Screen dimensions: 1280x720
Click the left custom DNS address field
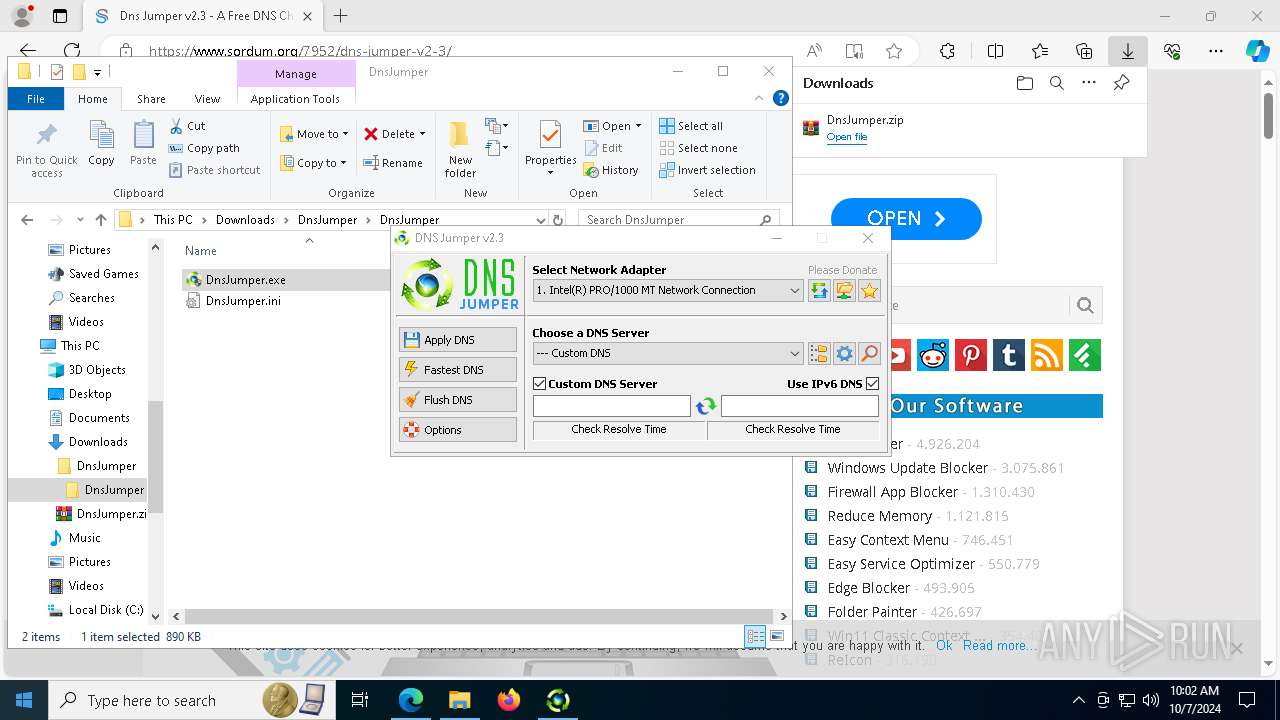612,406
